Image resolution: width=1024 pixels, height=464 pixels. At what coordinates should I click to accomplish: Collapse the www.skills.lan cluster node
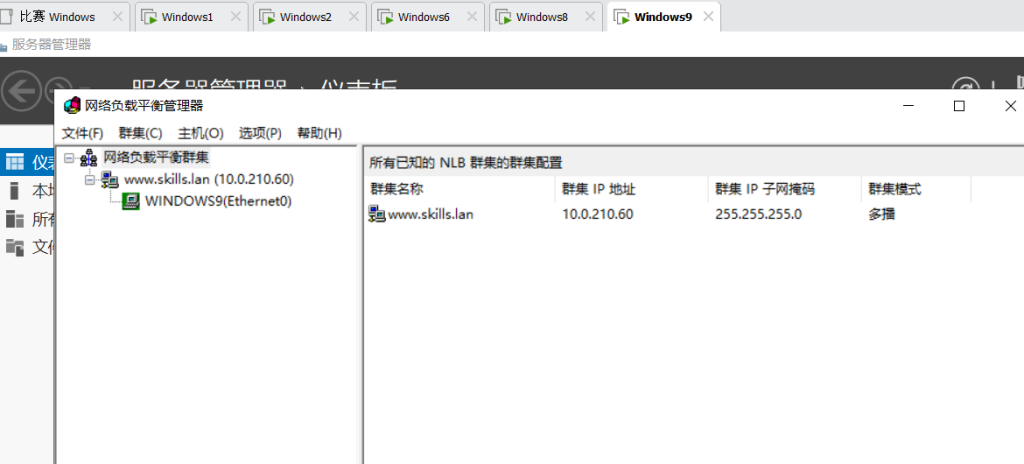coord(90,179)
